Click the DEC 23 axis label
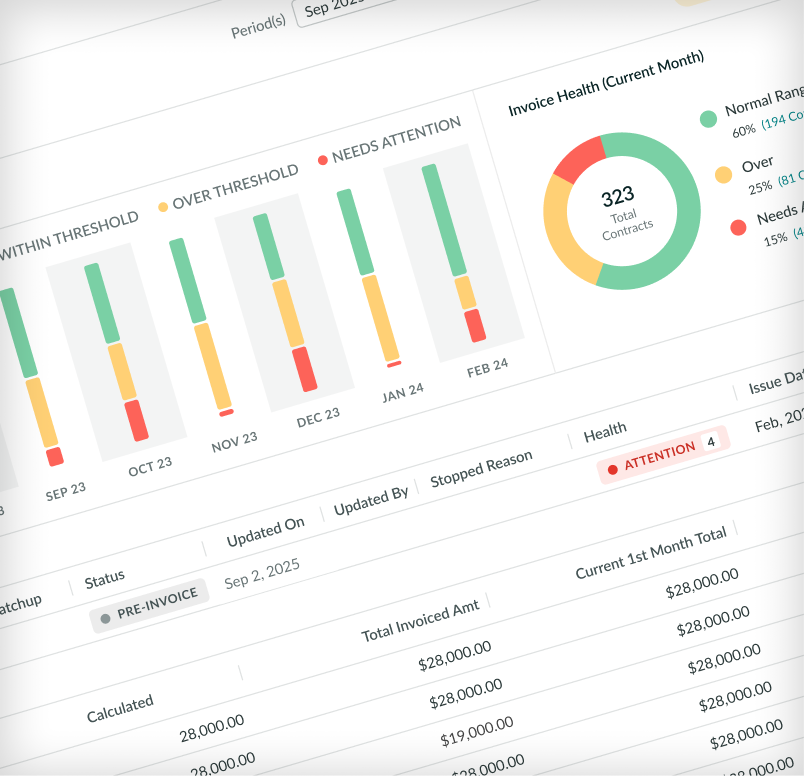804x776 pixels. [x=318, y=417]
